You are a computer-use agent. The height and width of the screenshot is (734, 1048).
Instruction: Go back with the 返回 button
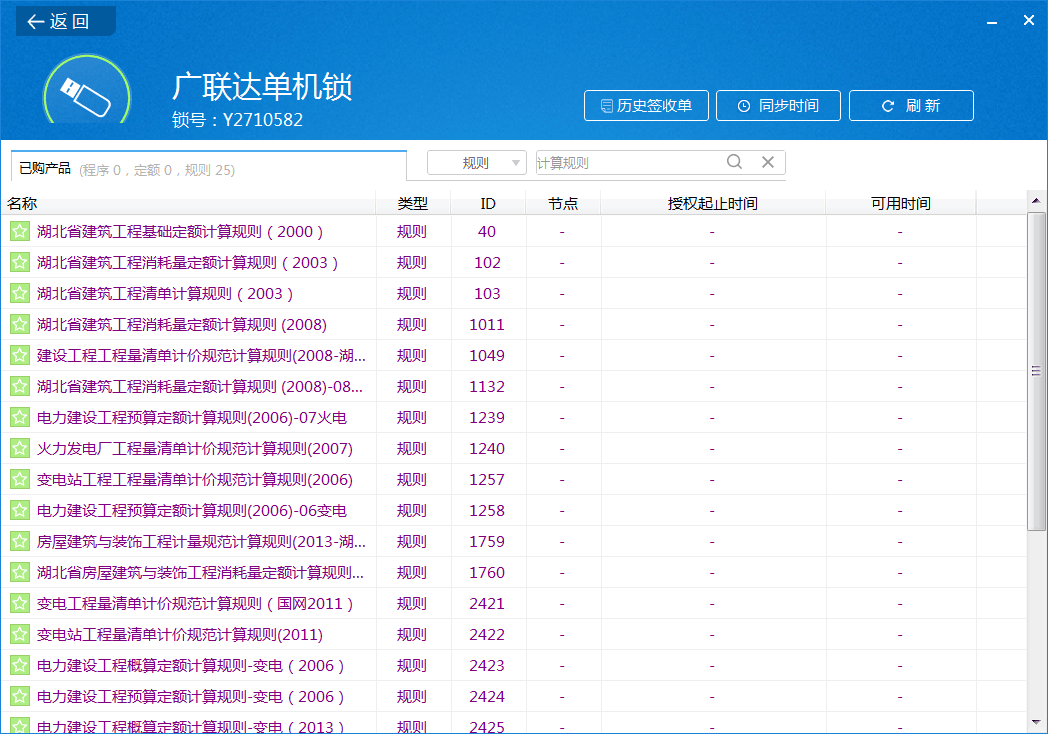pyautogui.click(x=66, y=21)
